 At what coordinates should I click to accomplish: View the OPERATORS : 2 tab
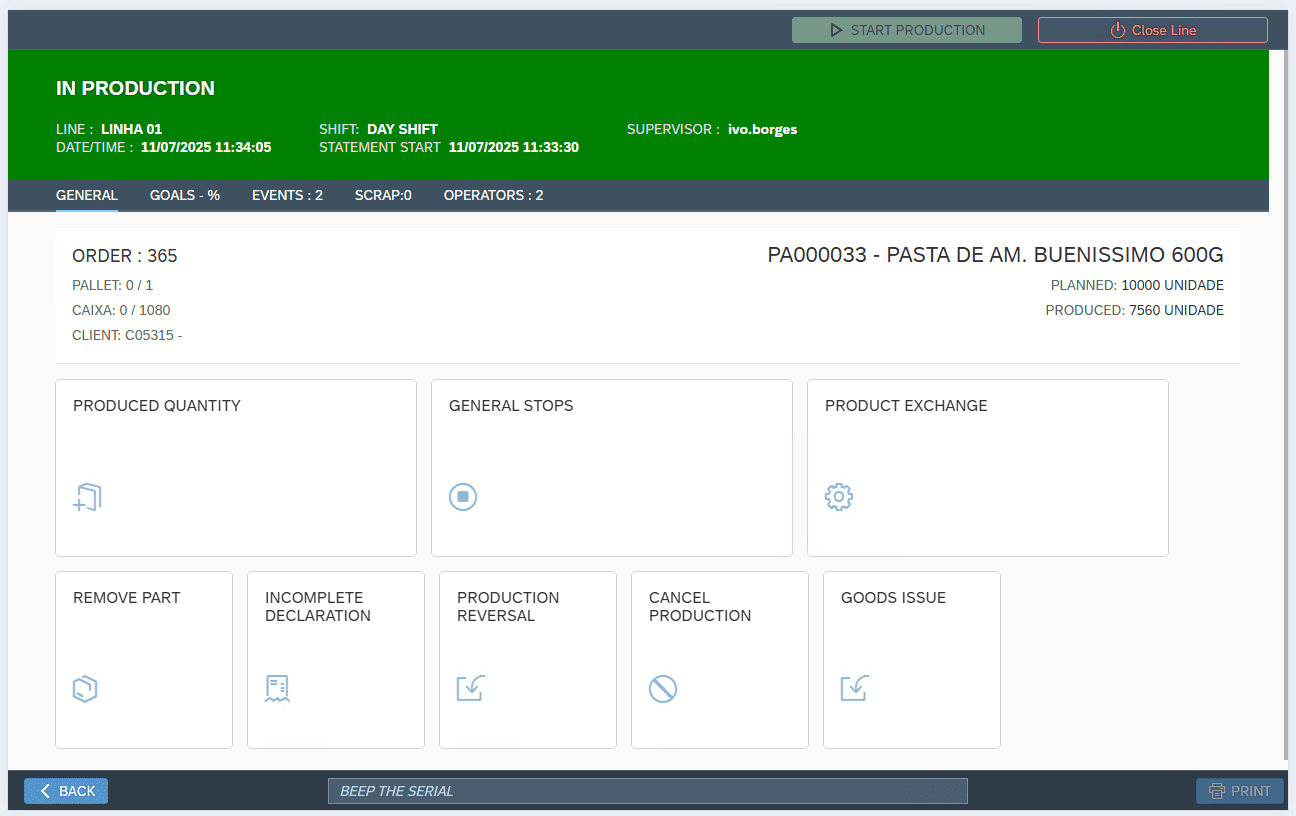(493, 195)
